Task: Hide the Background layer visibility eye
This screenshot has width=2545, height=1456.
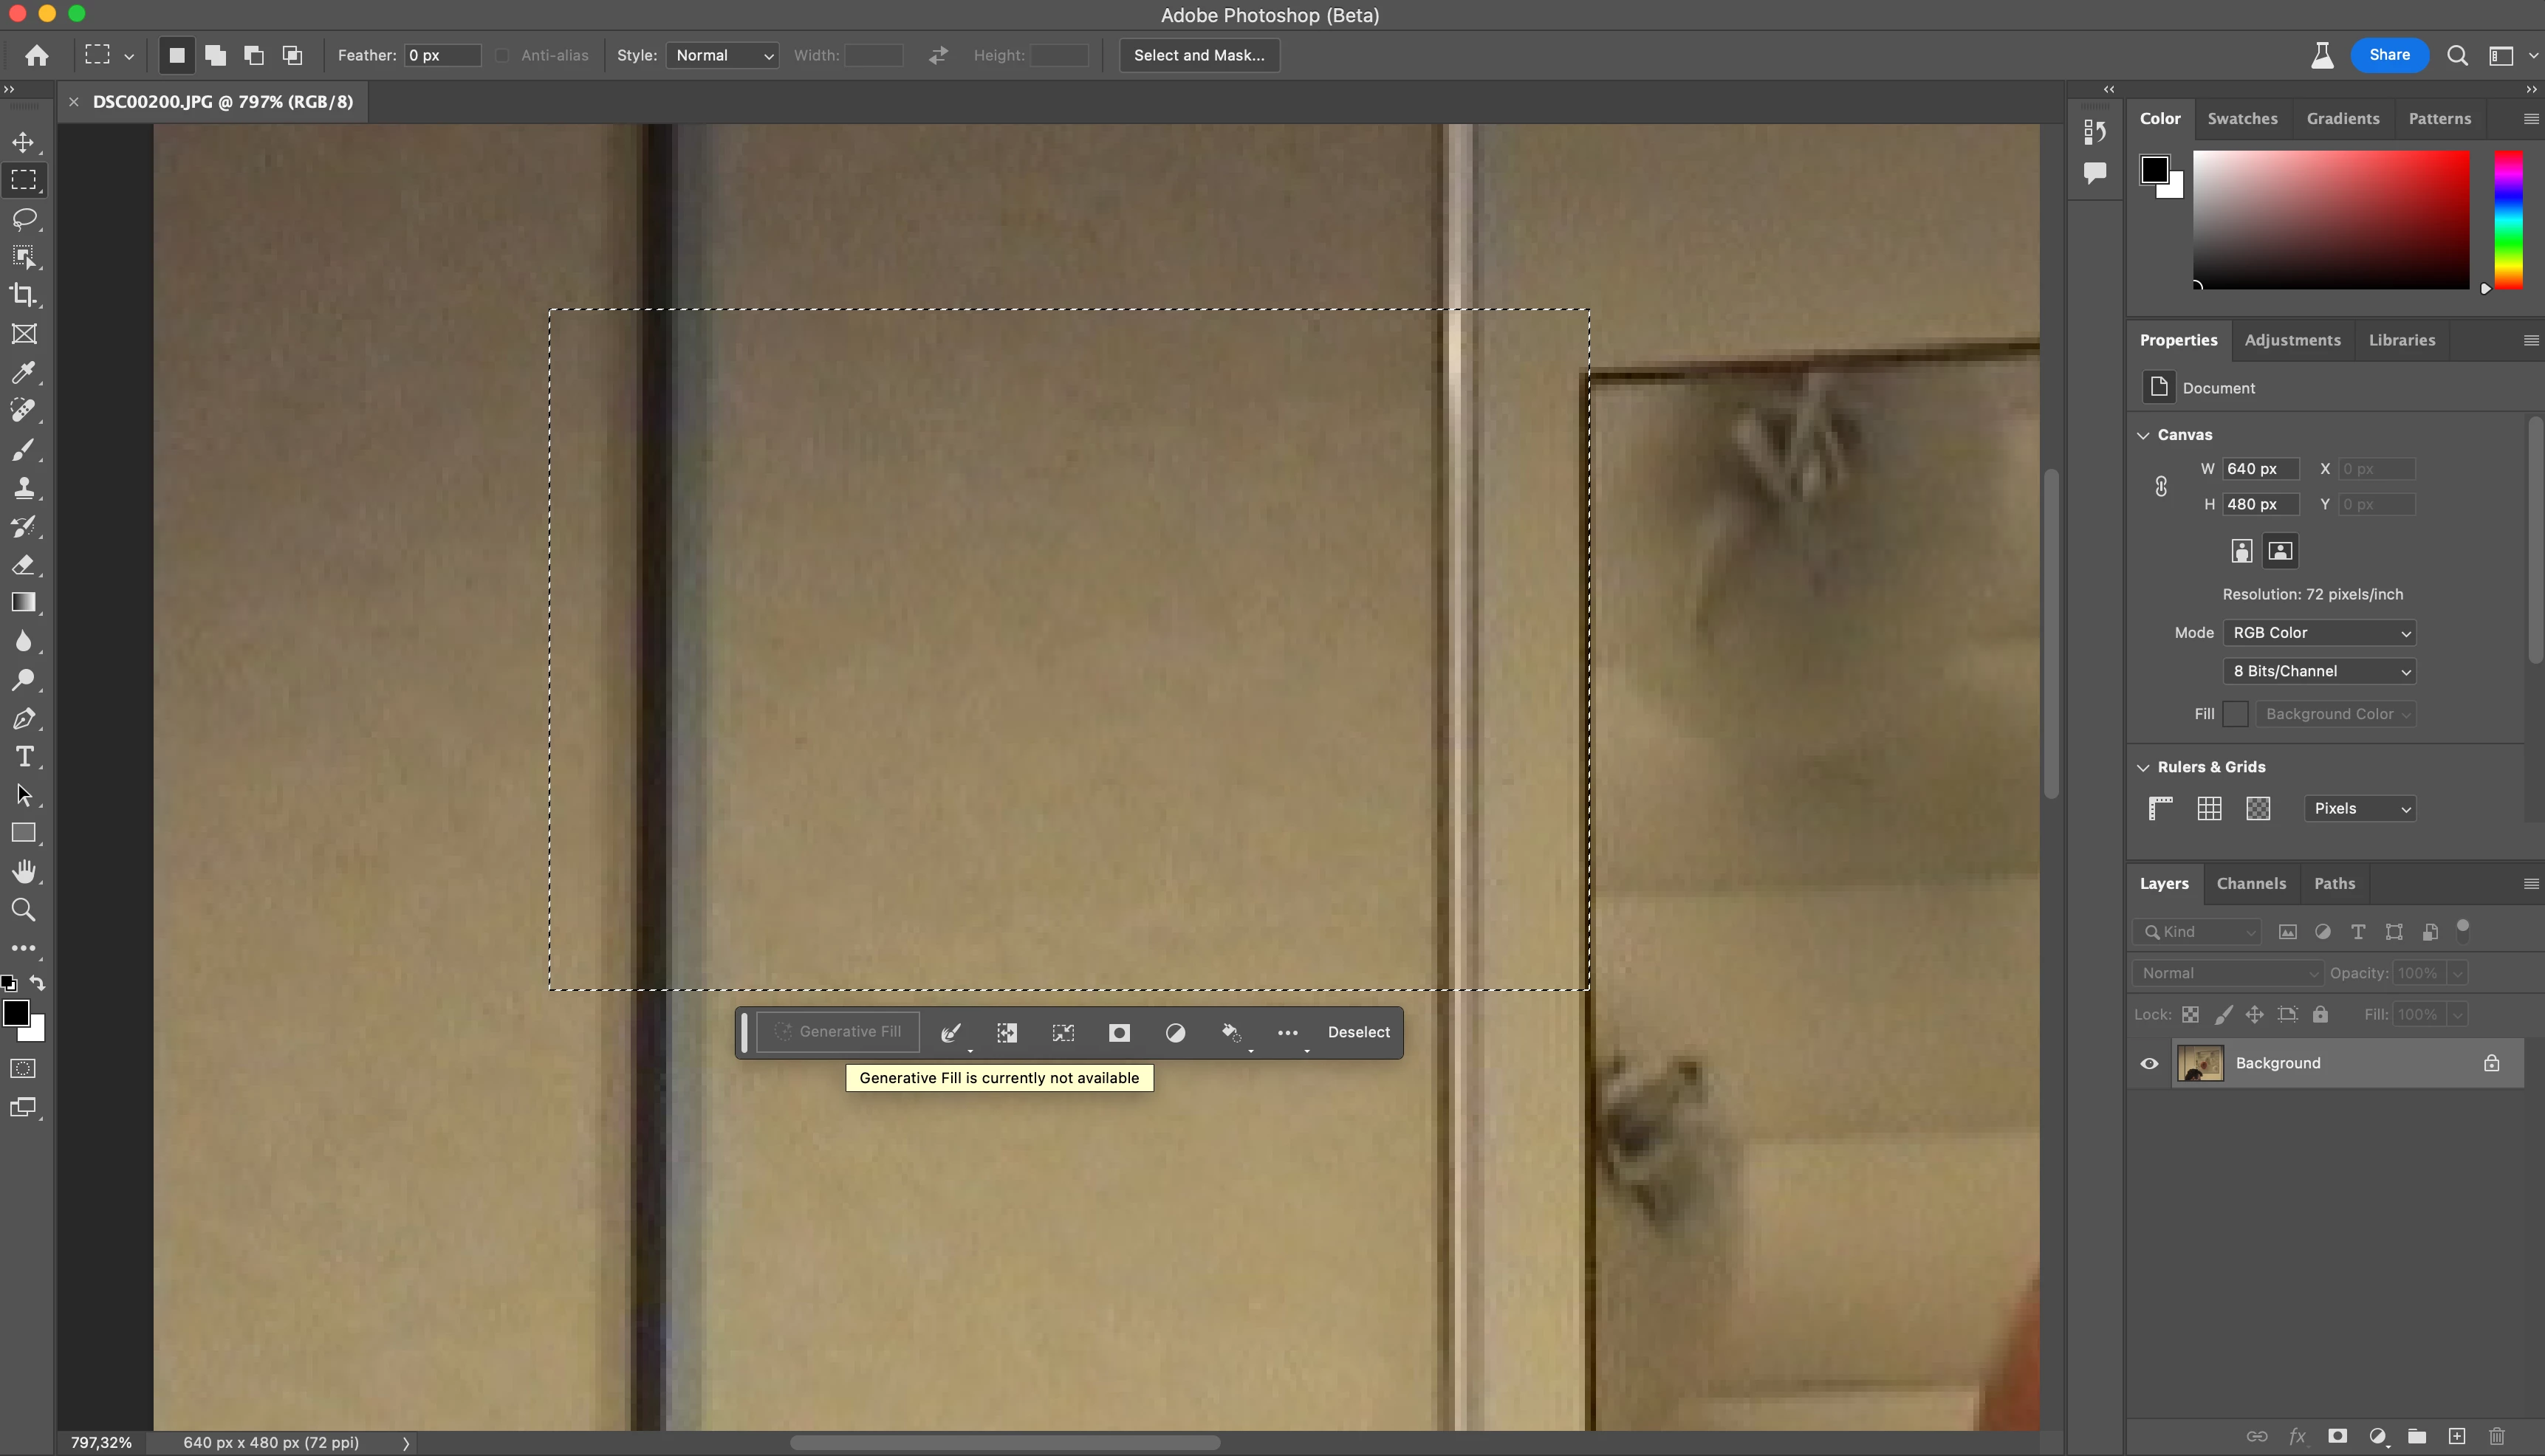Action: pos(2149,1063)
